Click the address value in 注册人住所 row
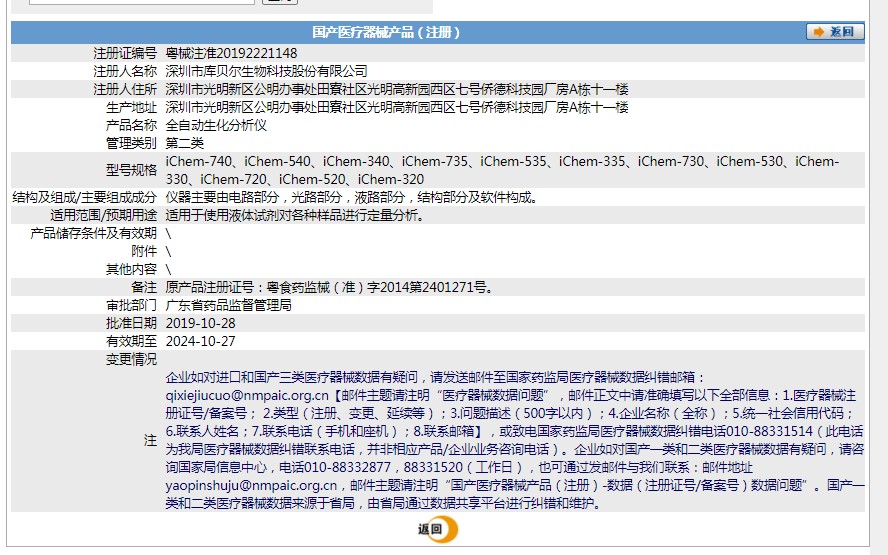888x555 pixels. [x=397, y=89]
